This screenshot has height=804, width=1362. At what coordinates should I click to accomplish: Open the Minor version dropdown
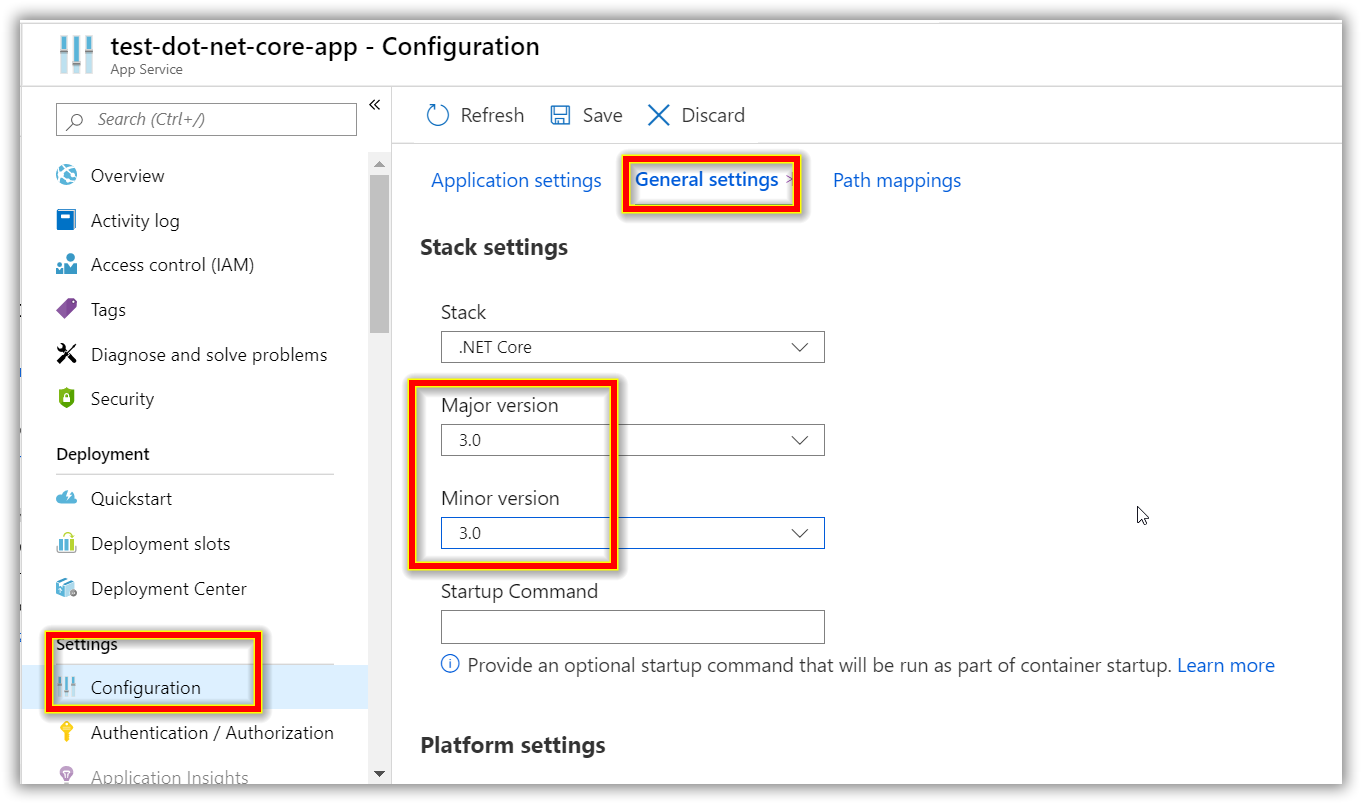point(632,533)
